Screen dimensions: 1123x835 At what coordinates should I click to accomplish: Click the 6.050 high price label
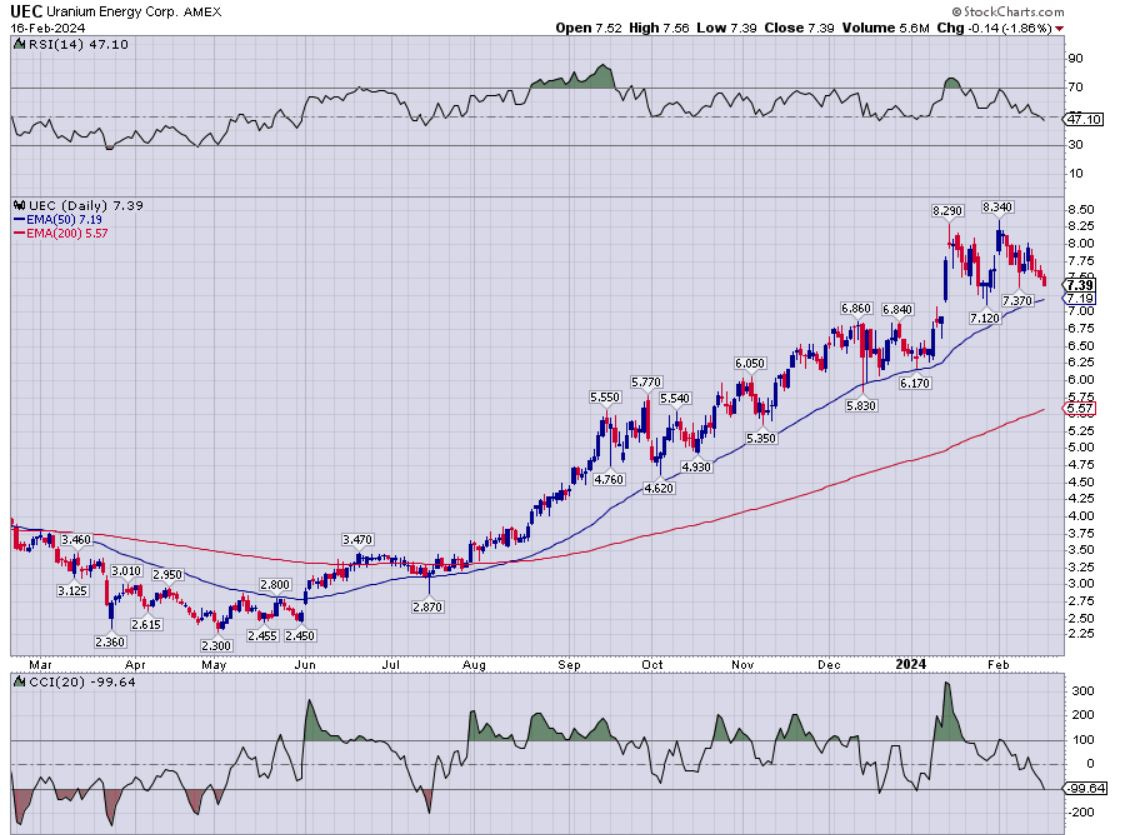coord(750,364)
